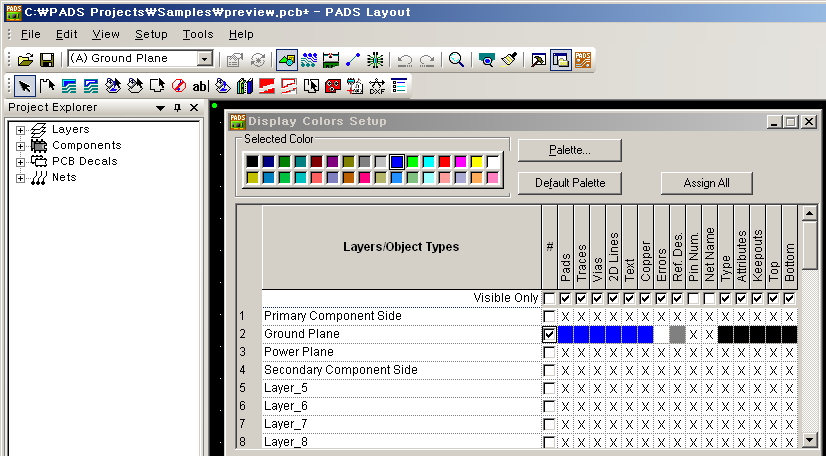This screenshot has width=826, height=456.
Task: Expand the Layers tree node
Action: coord(20,130)
